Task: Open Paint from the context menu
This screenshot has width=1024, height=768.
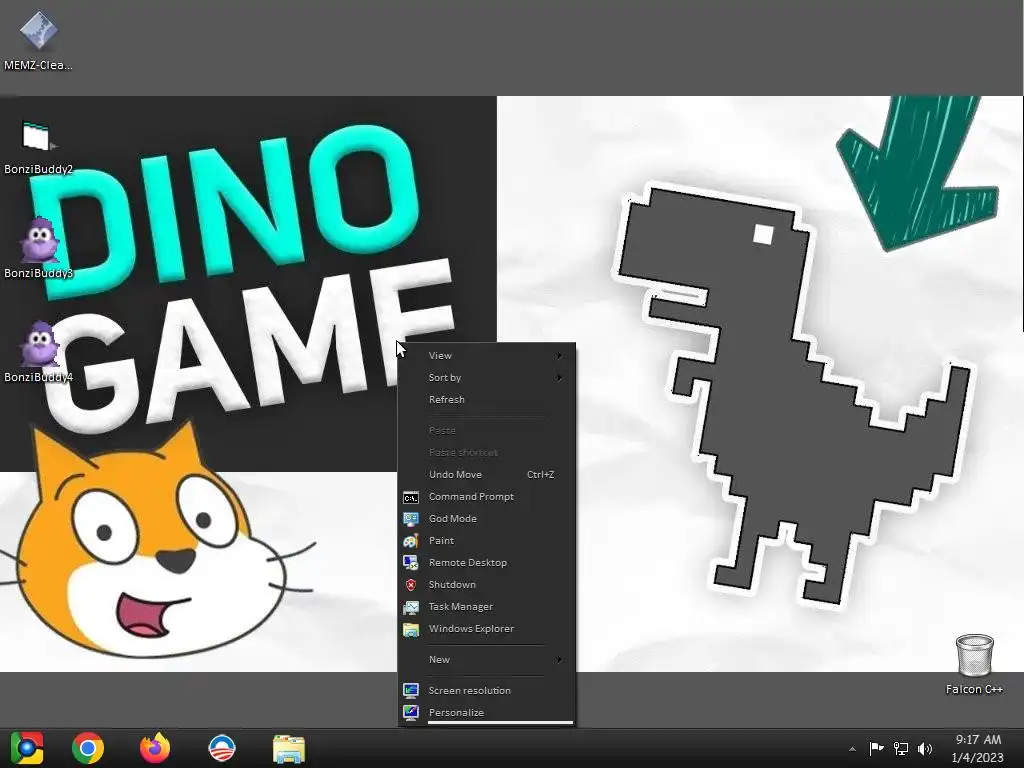Action: (x=487, y=541)
